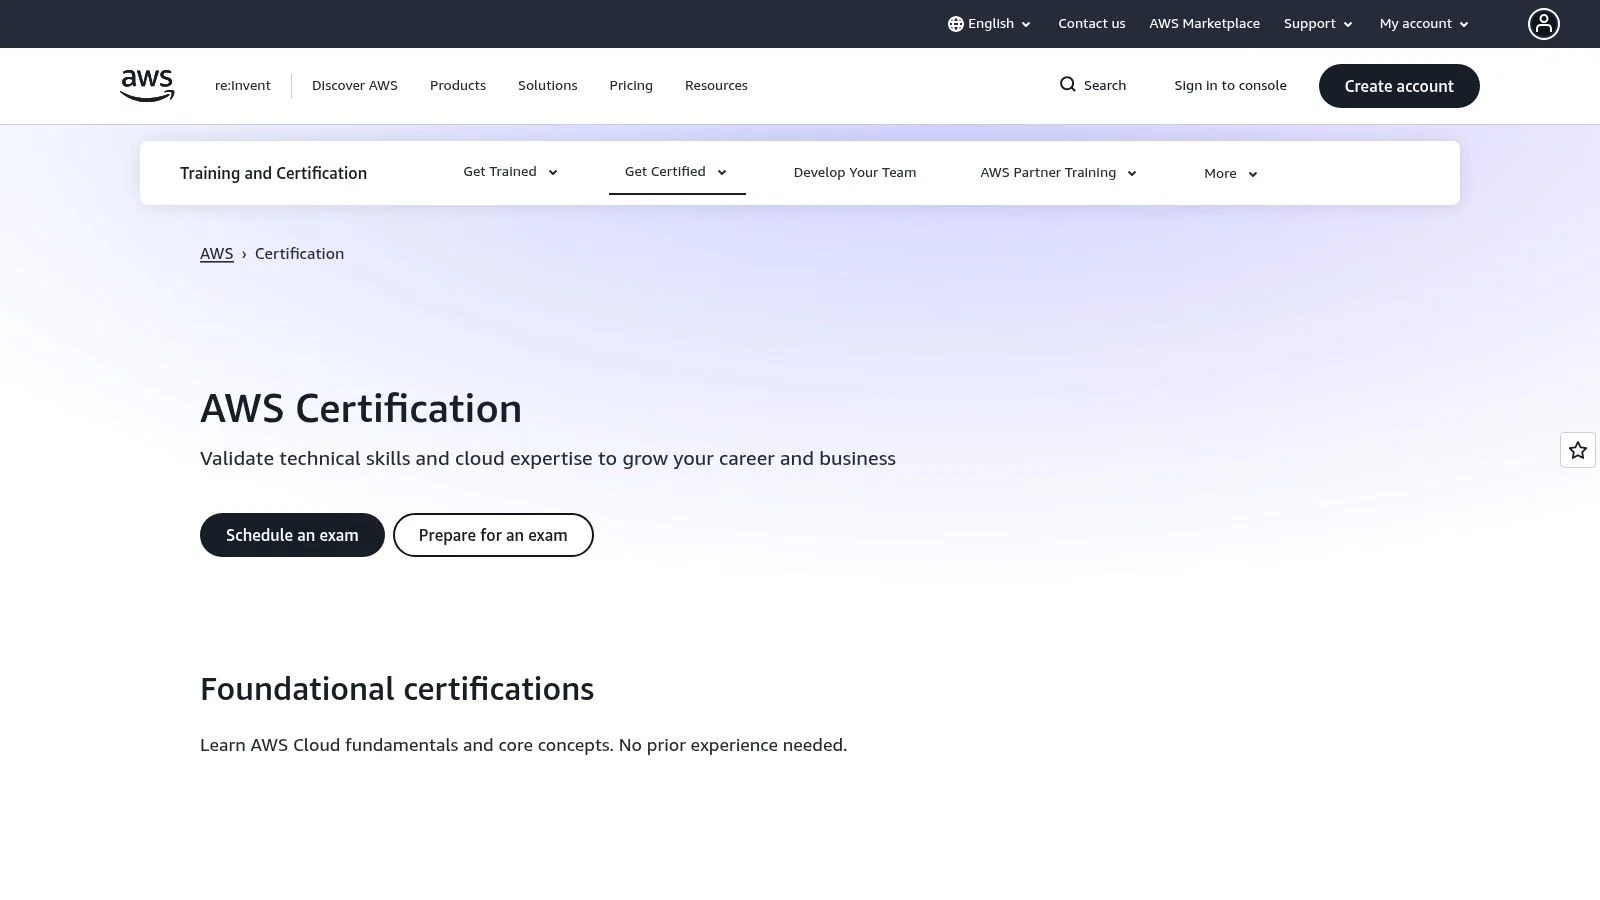Screen dimensions: 1600x900
Task: Open the AWS Partner Training dropdown
Action: (1058, 173)
